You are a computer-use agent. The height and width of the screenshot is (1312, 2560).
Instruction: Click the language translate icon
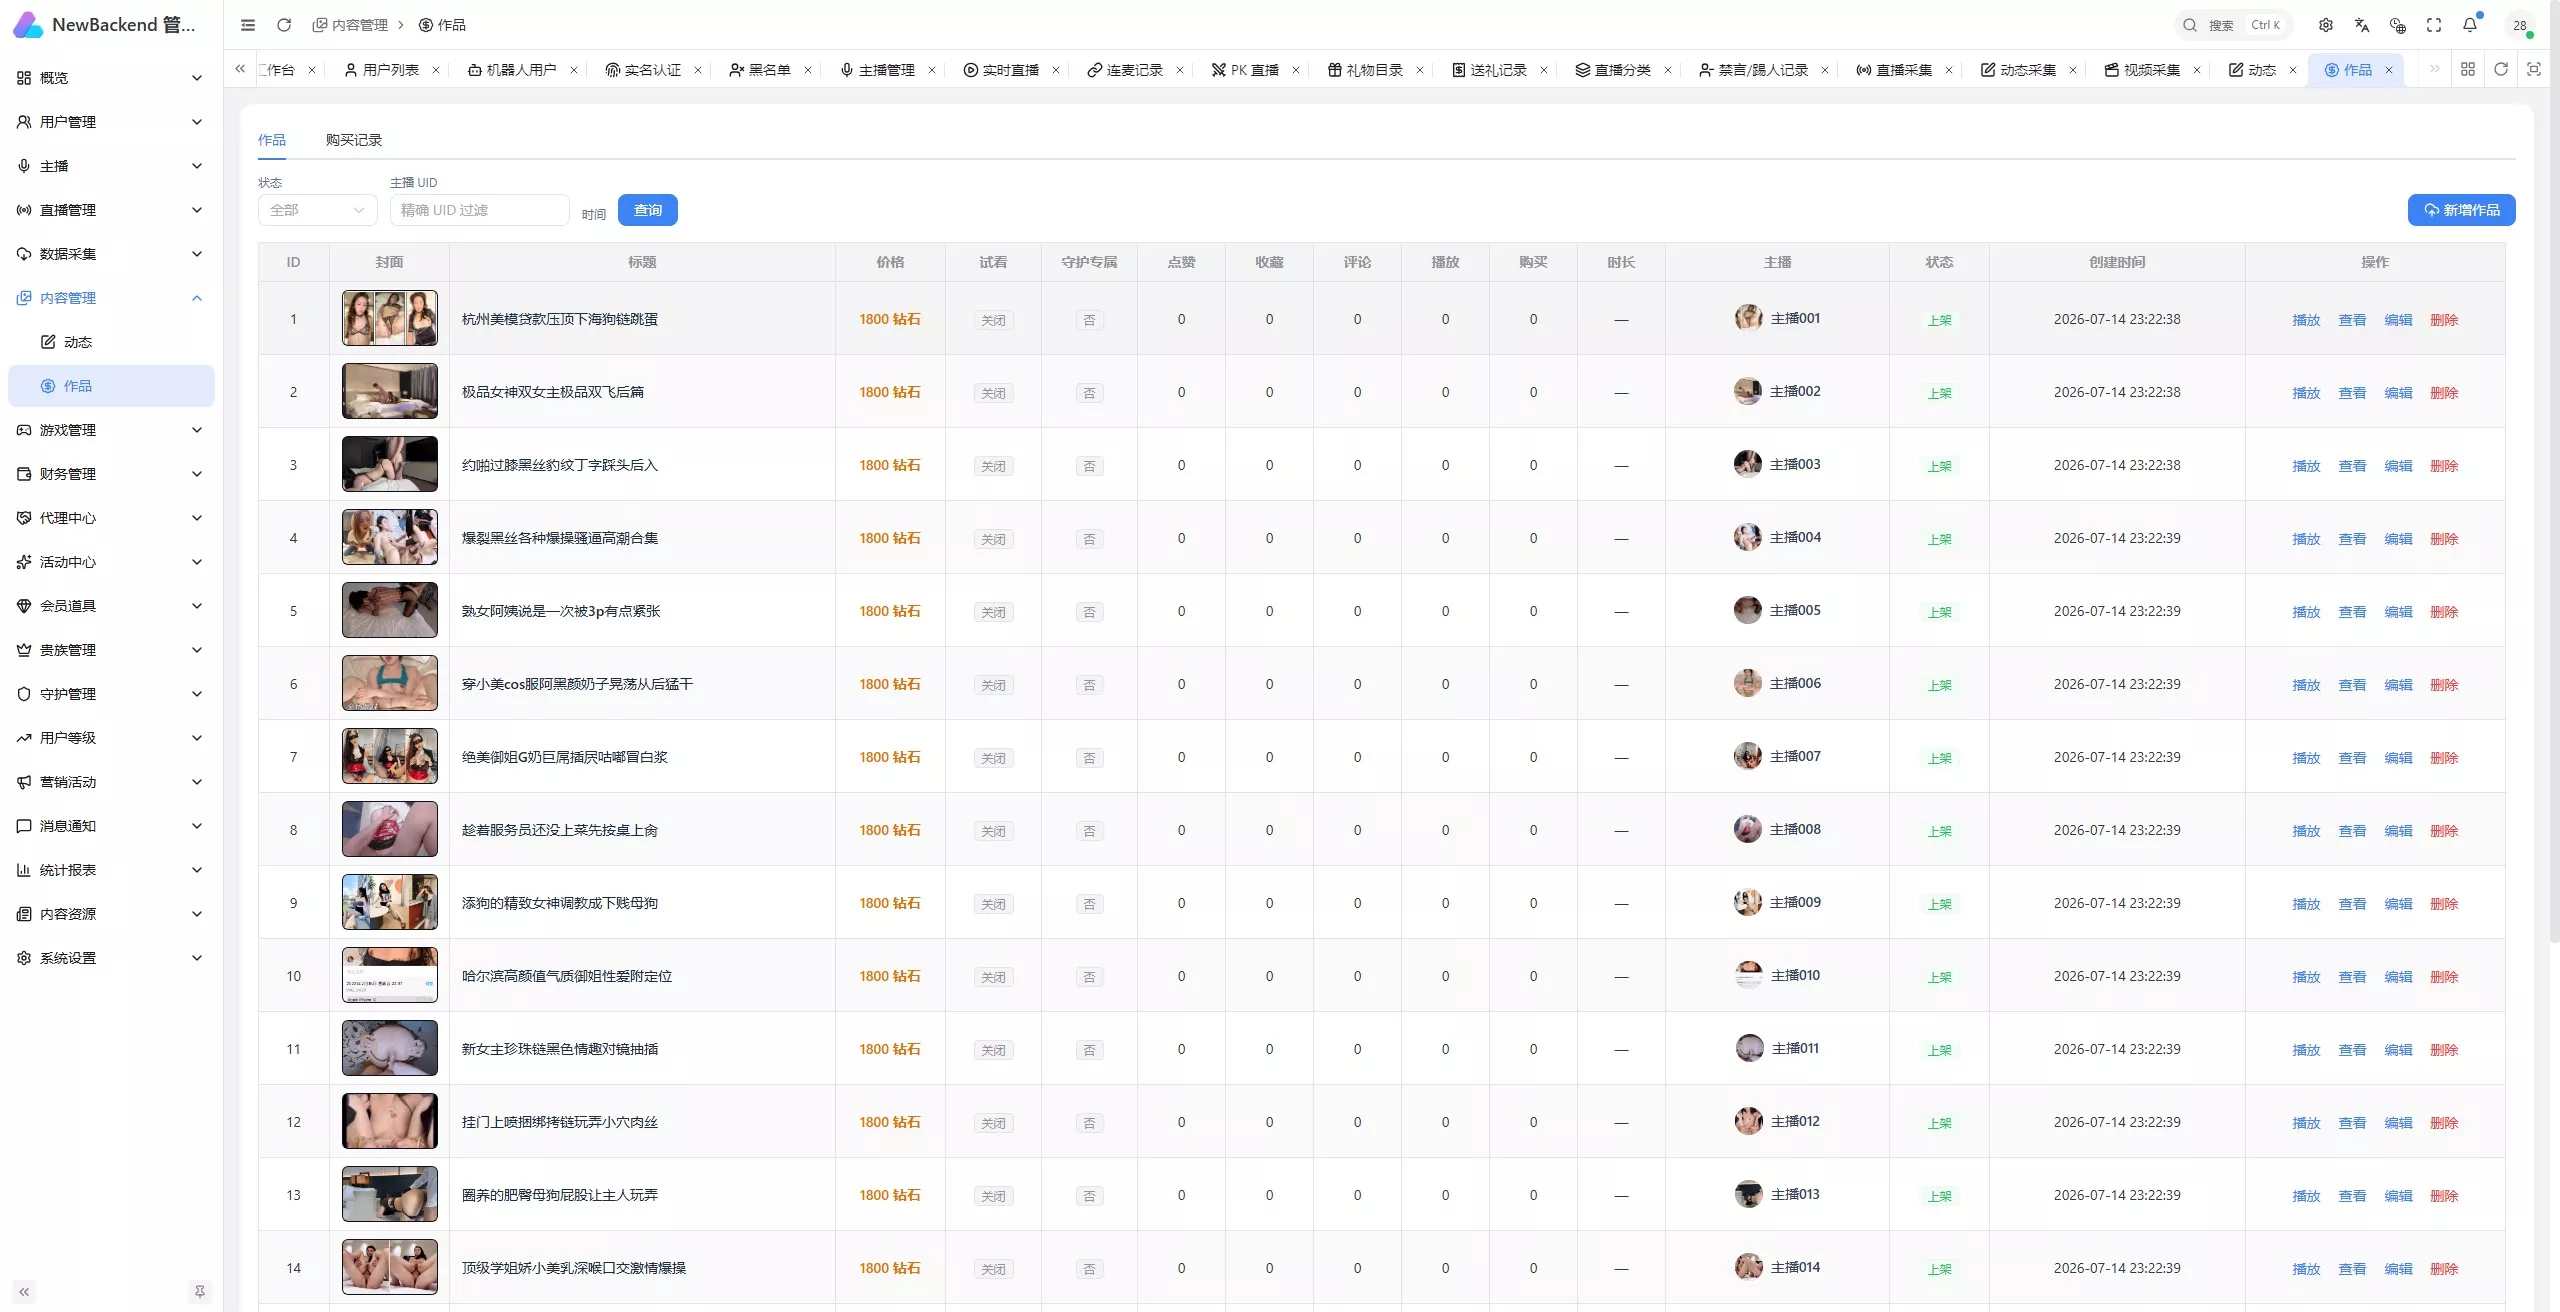[2362, 25]
